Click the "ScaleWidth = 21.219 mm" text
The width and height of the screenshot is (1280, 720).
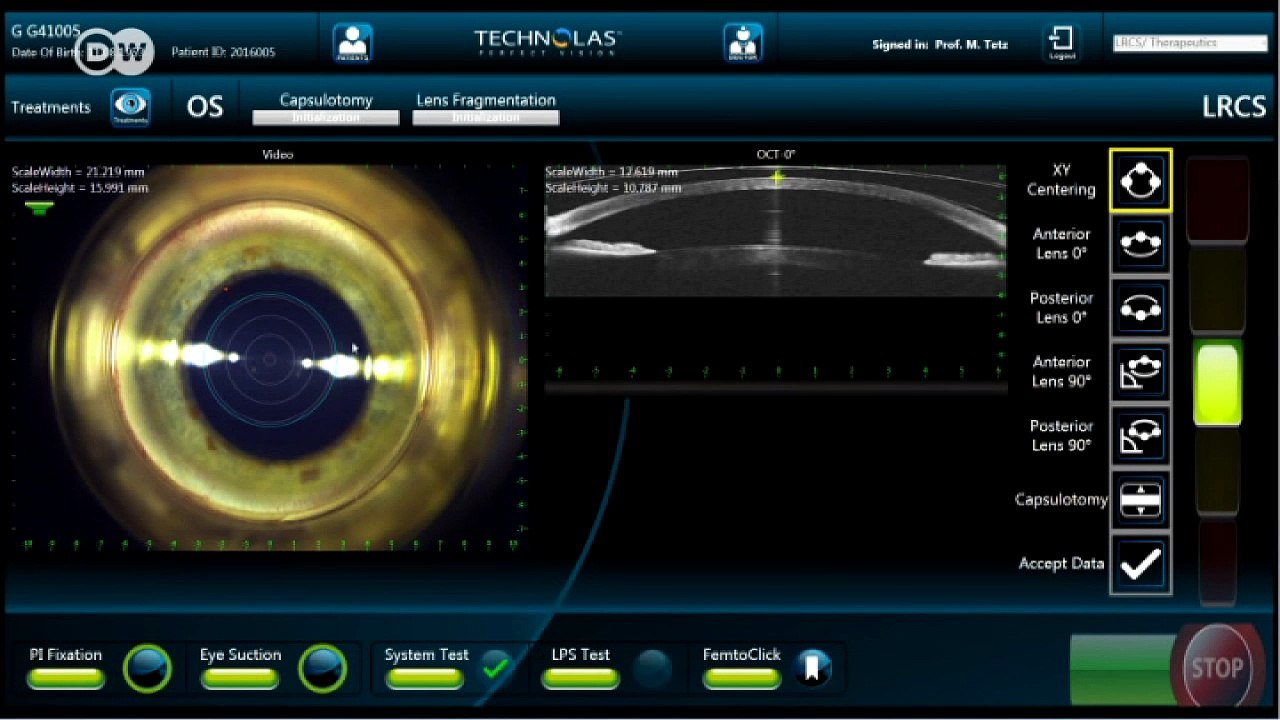point(80,172)
